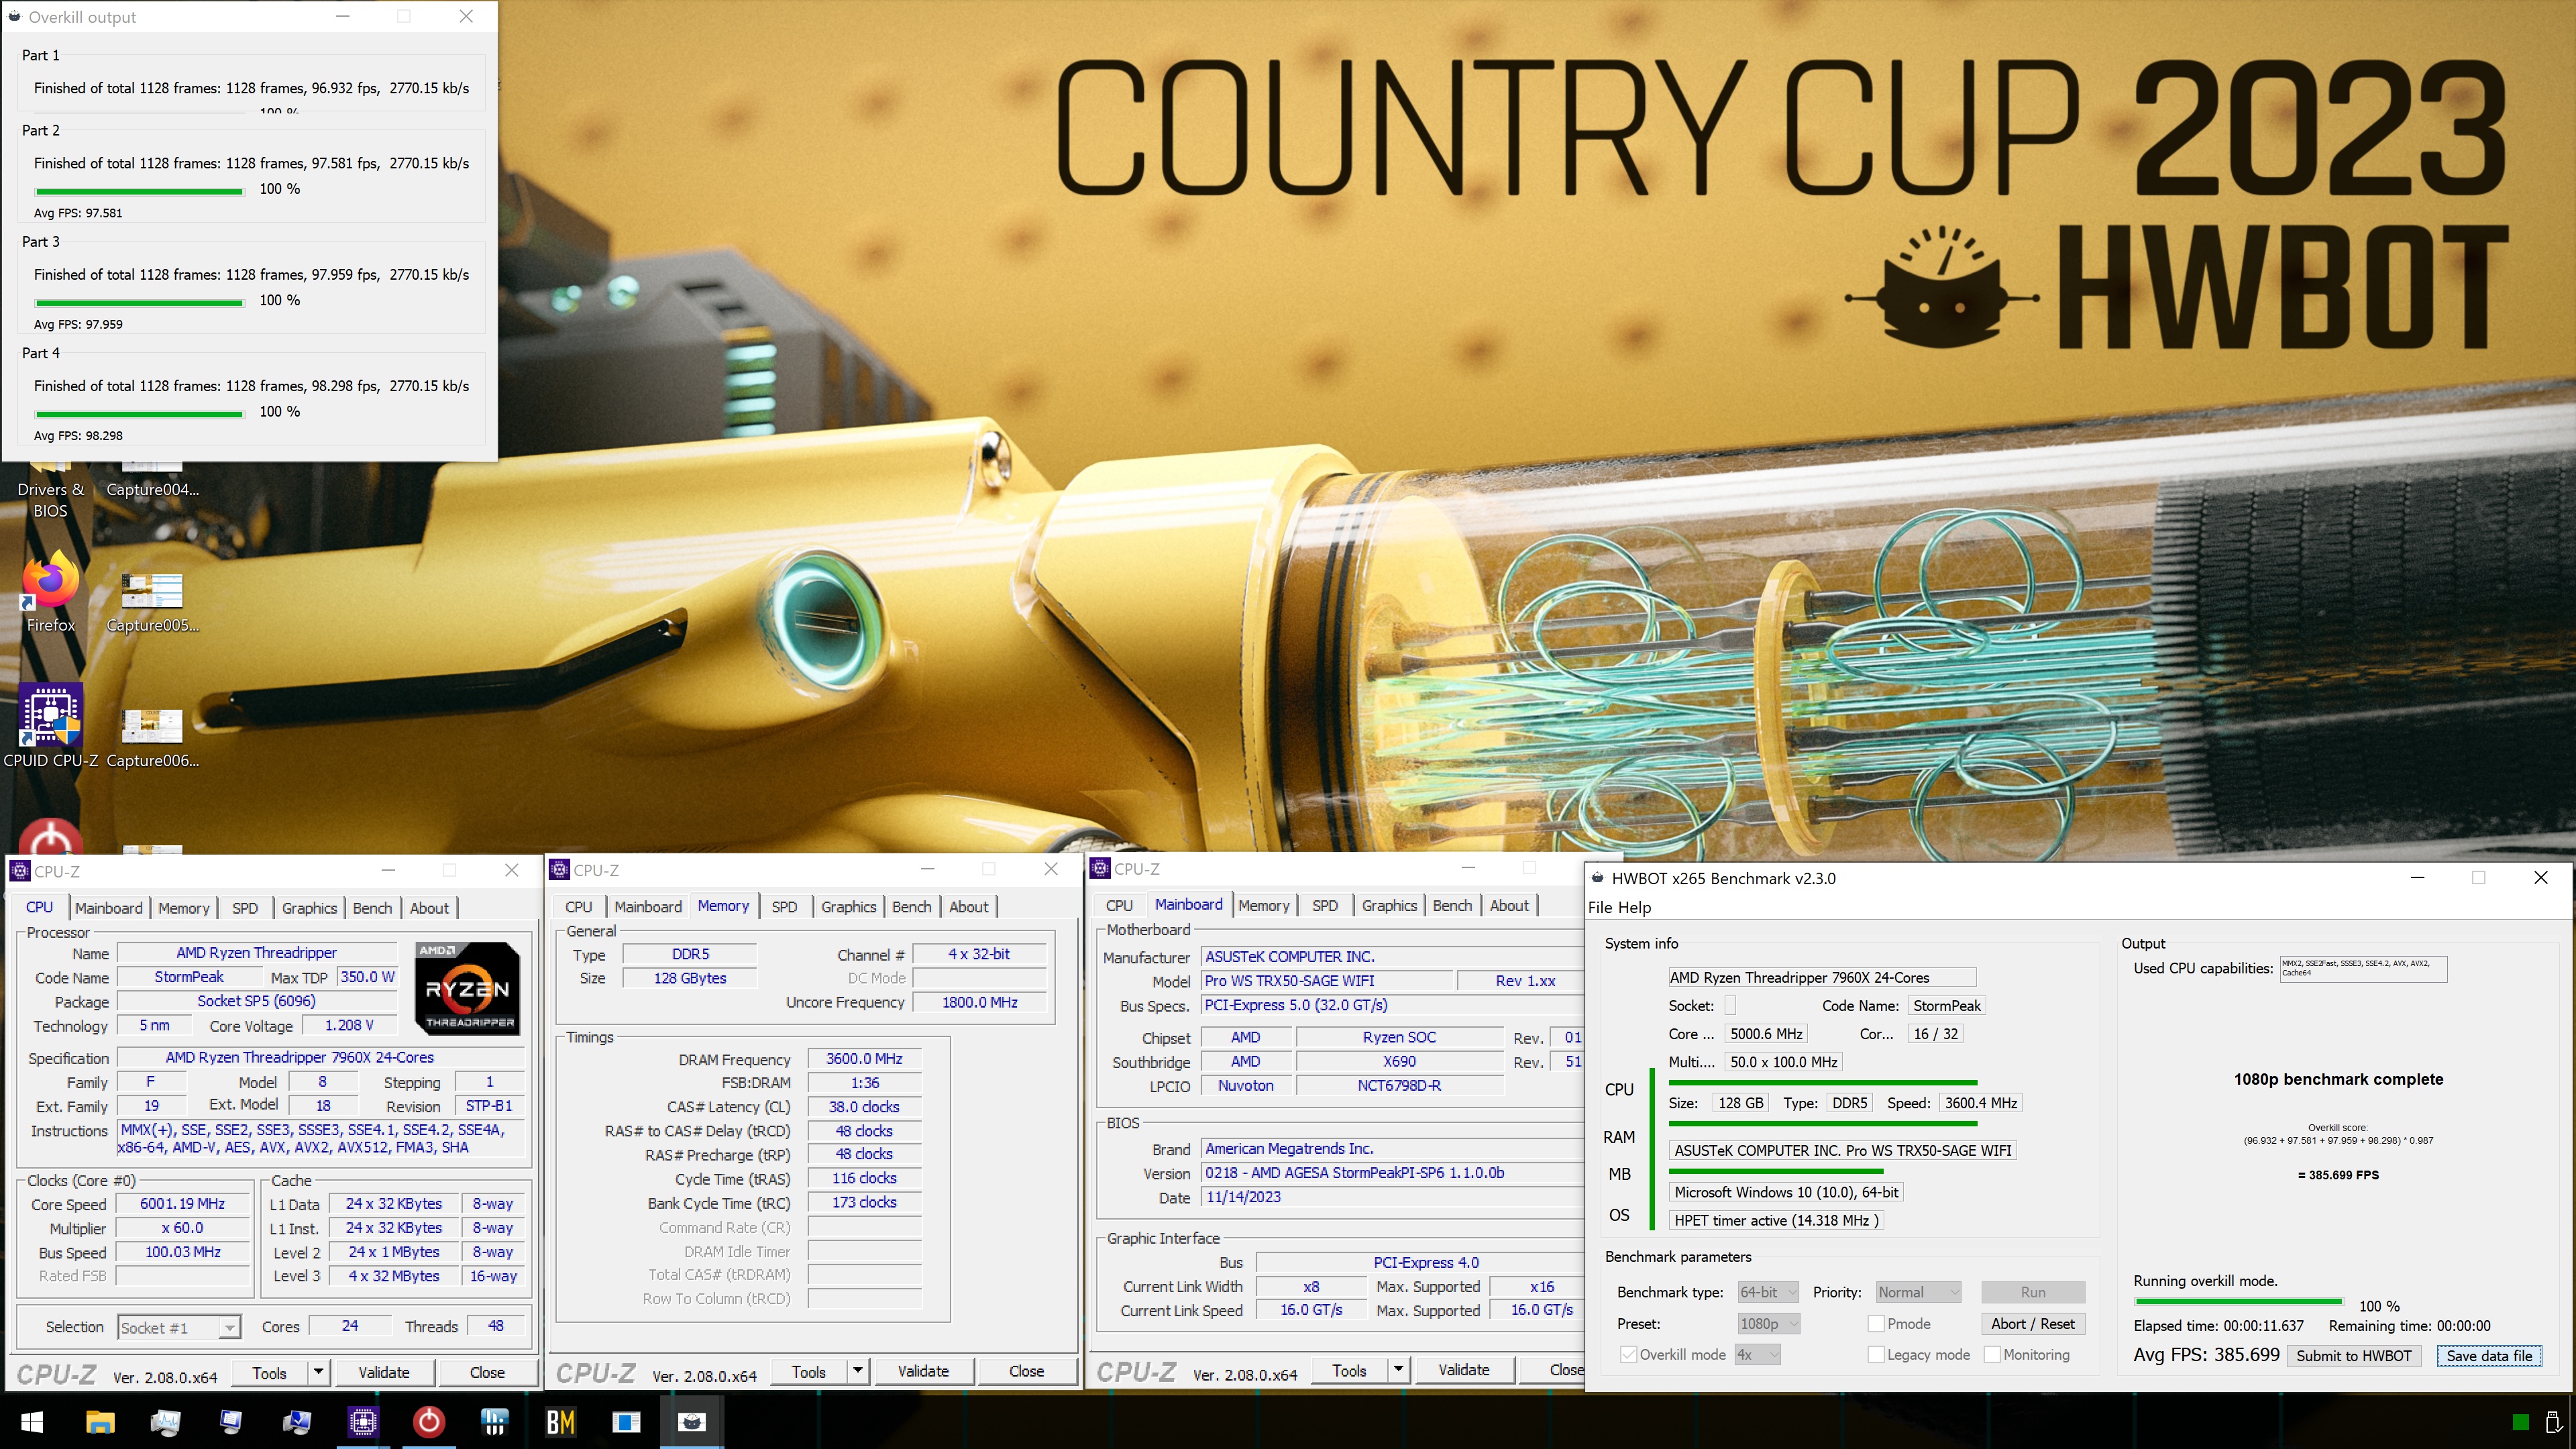Image resolution: width=2576 pixels, height=1449 pixels.
Task: Click Part 4 progress bar in Overkill output
Action: tap(139, 413)
